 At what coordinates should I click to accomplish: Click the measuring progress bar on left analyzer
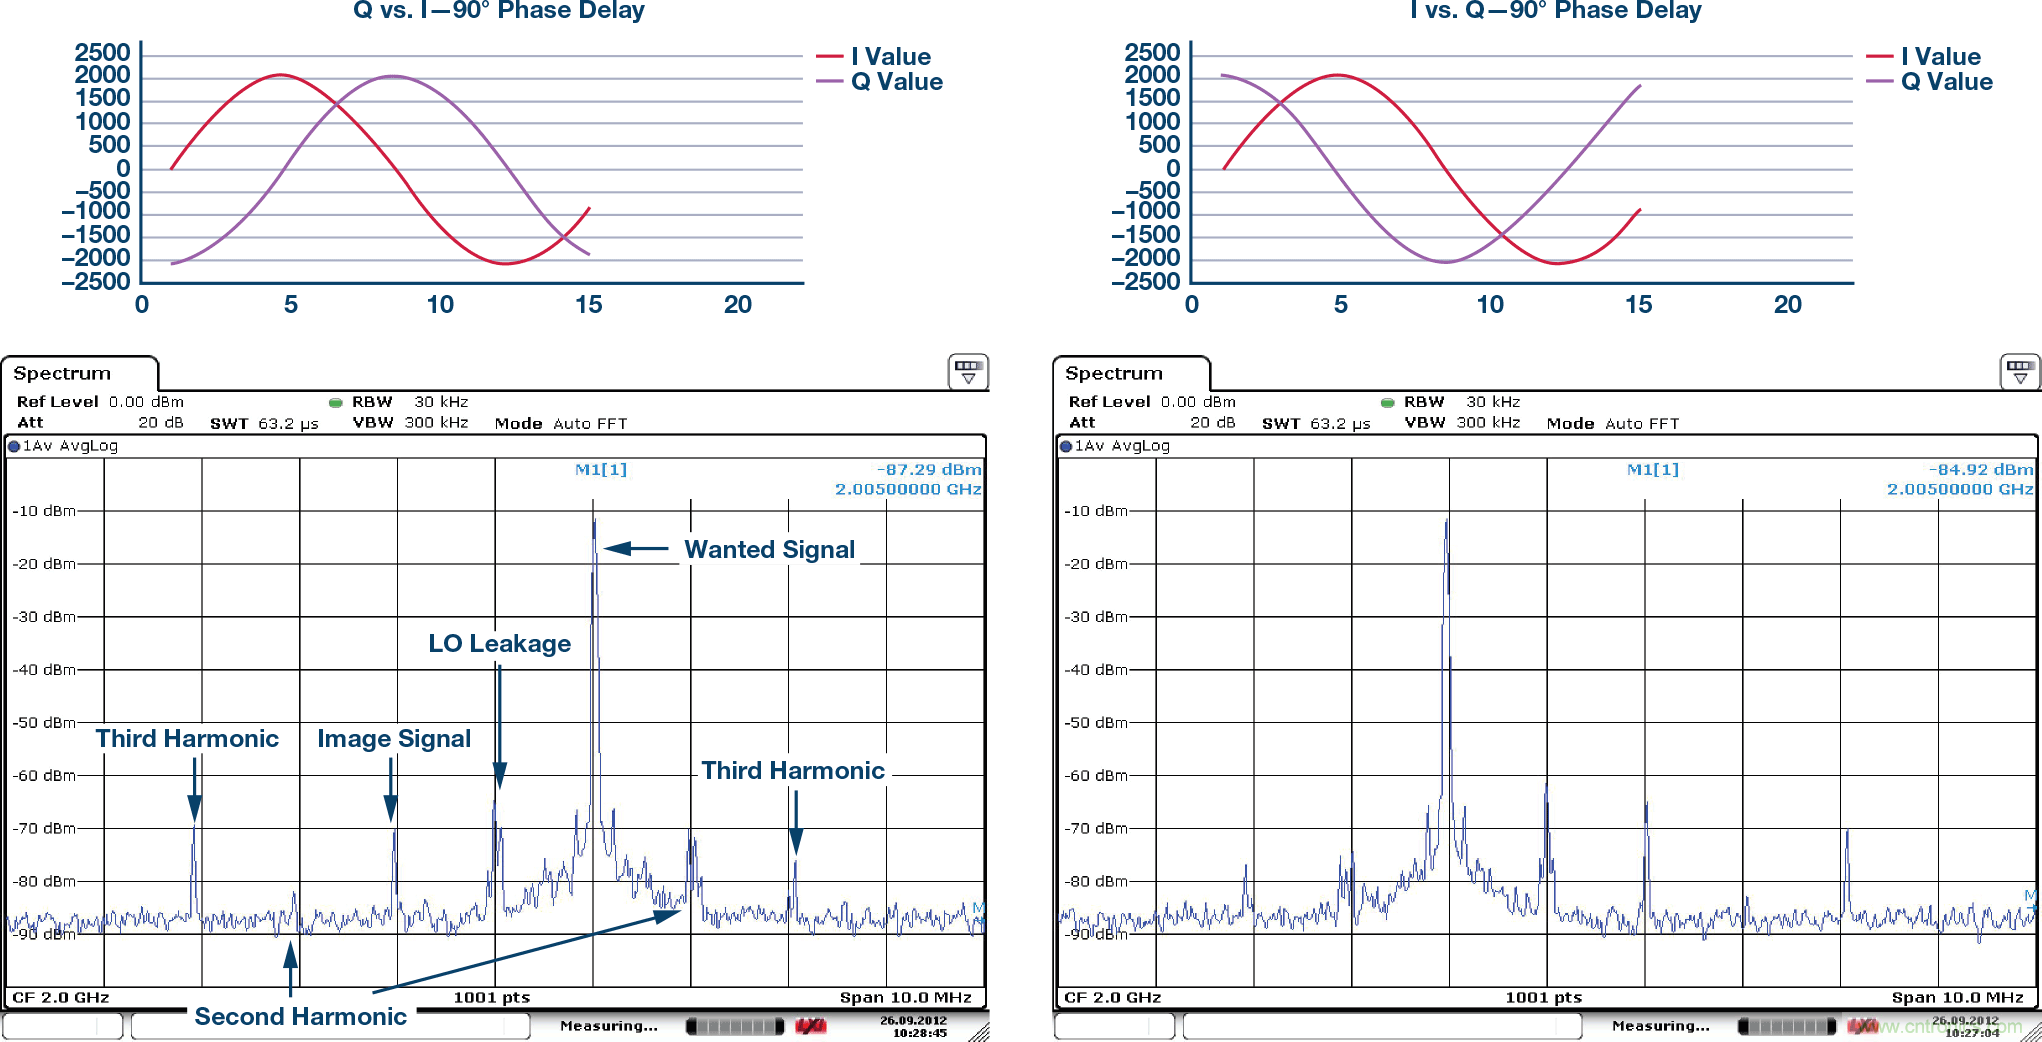click(735, 1026)
